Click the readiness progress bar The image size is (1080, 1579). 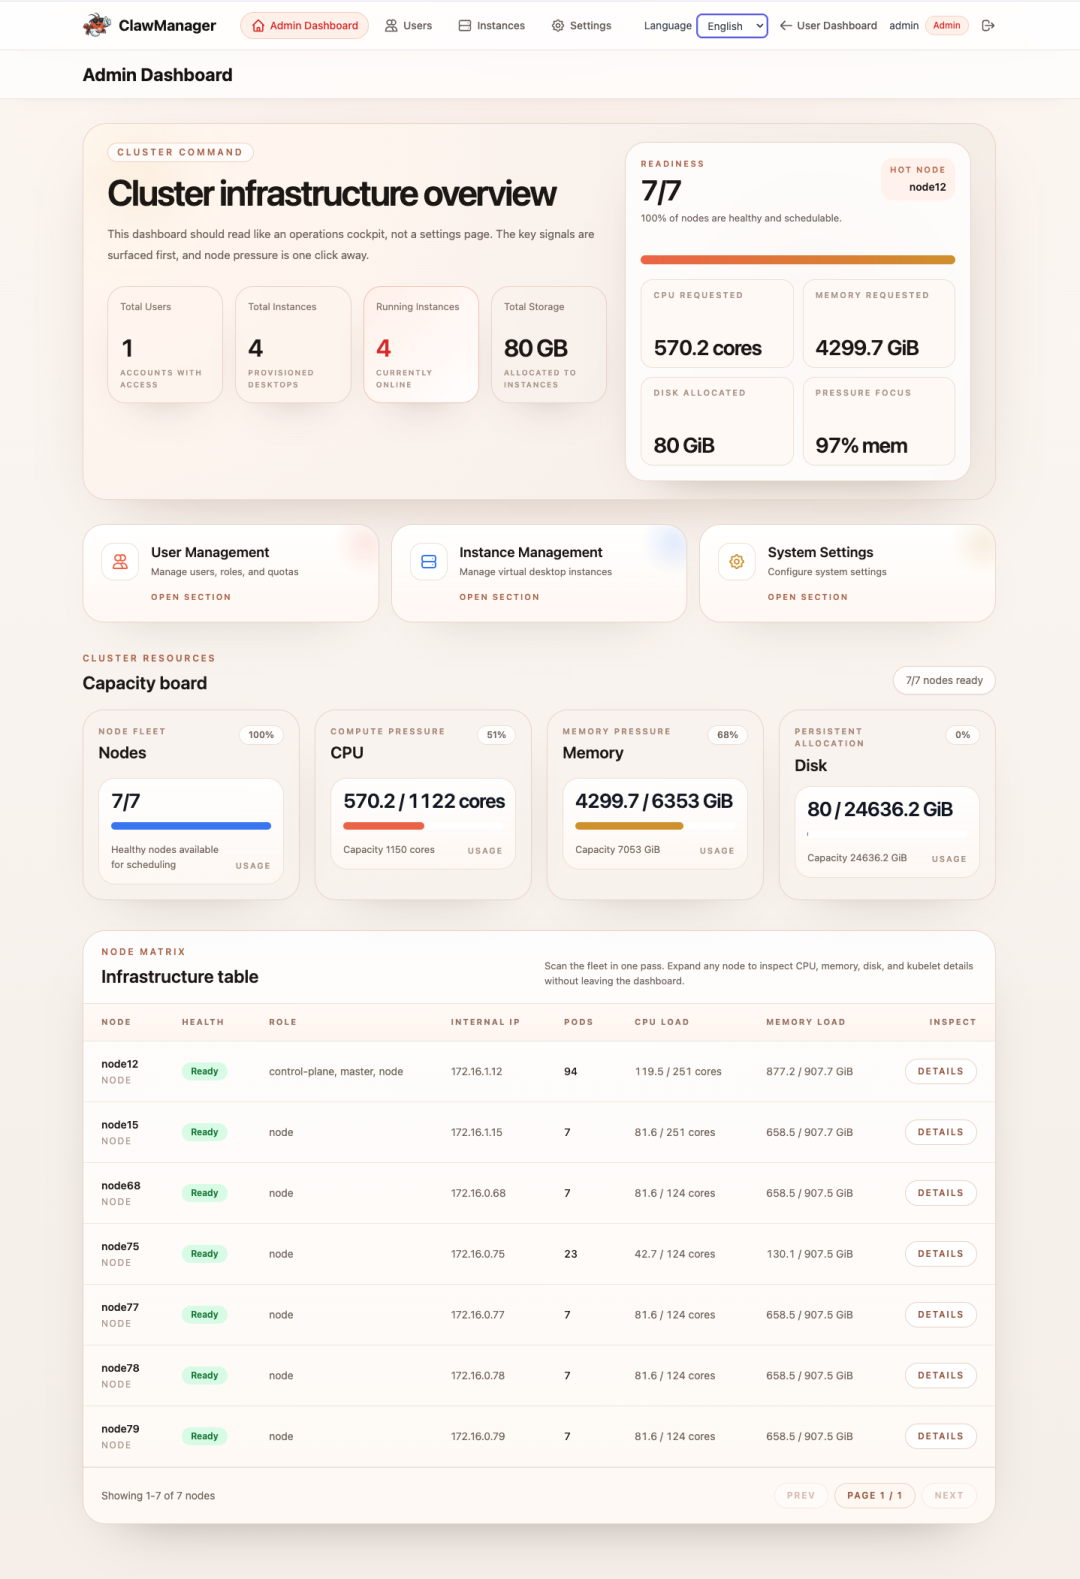[x=798, y=260]
